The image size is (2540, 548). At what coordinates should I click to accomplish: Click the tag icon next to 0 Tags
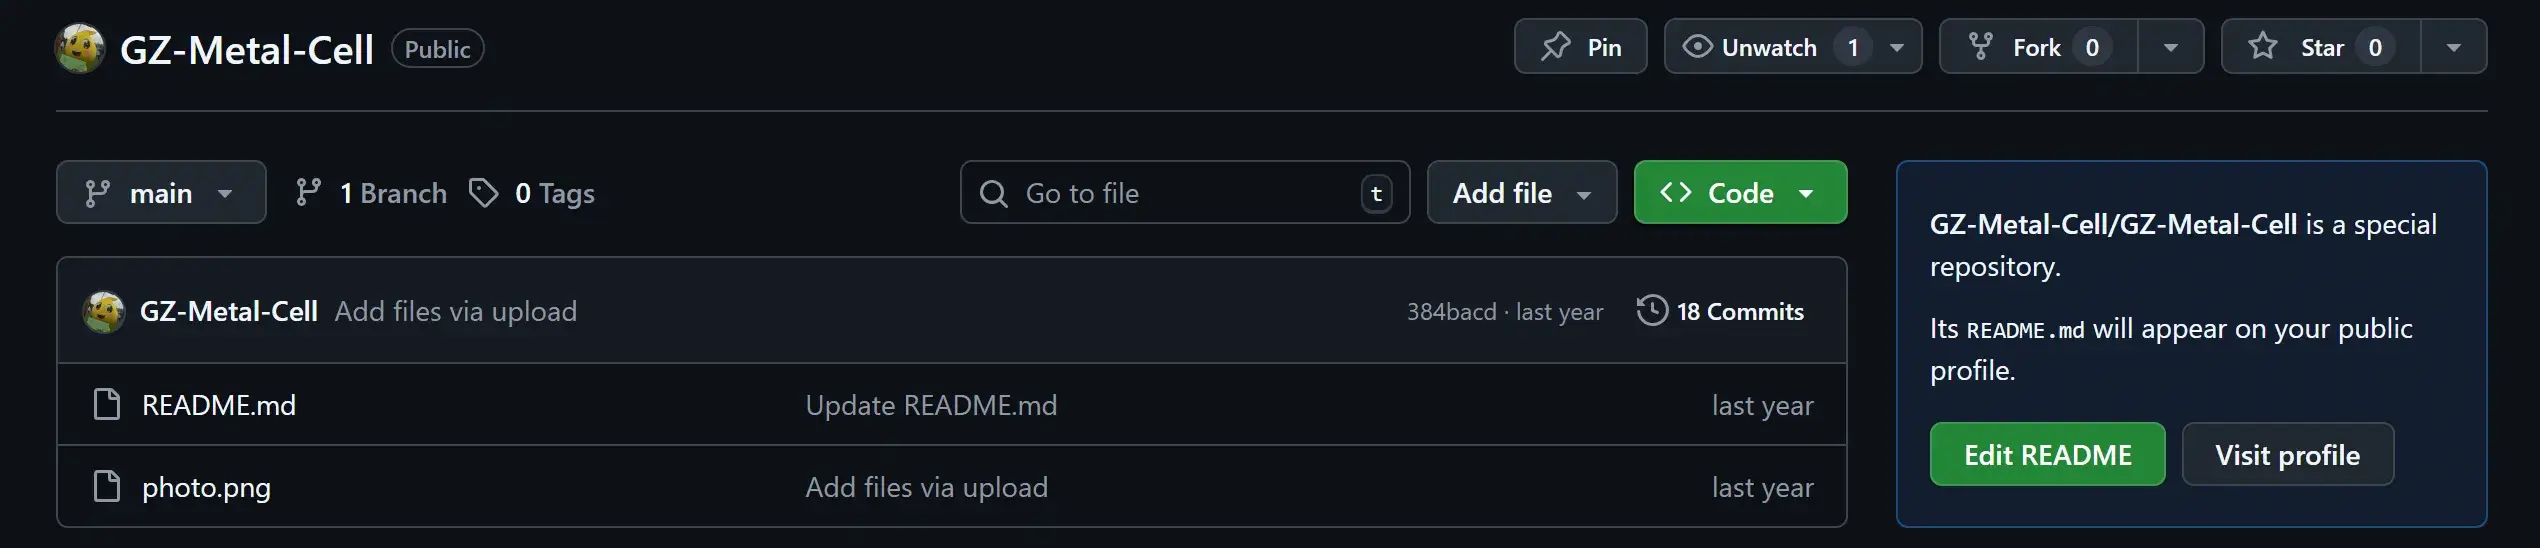pyautogui.click(x=484, y=193)
